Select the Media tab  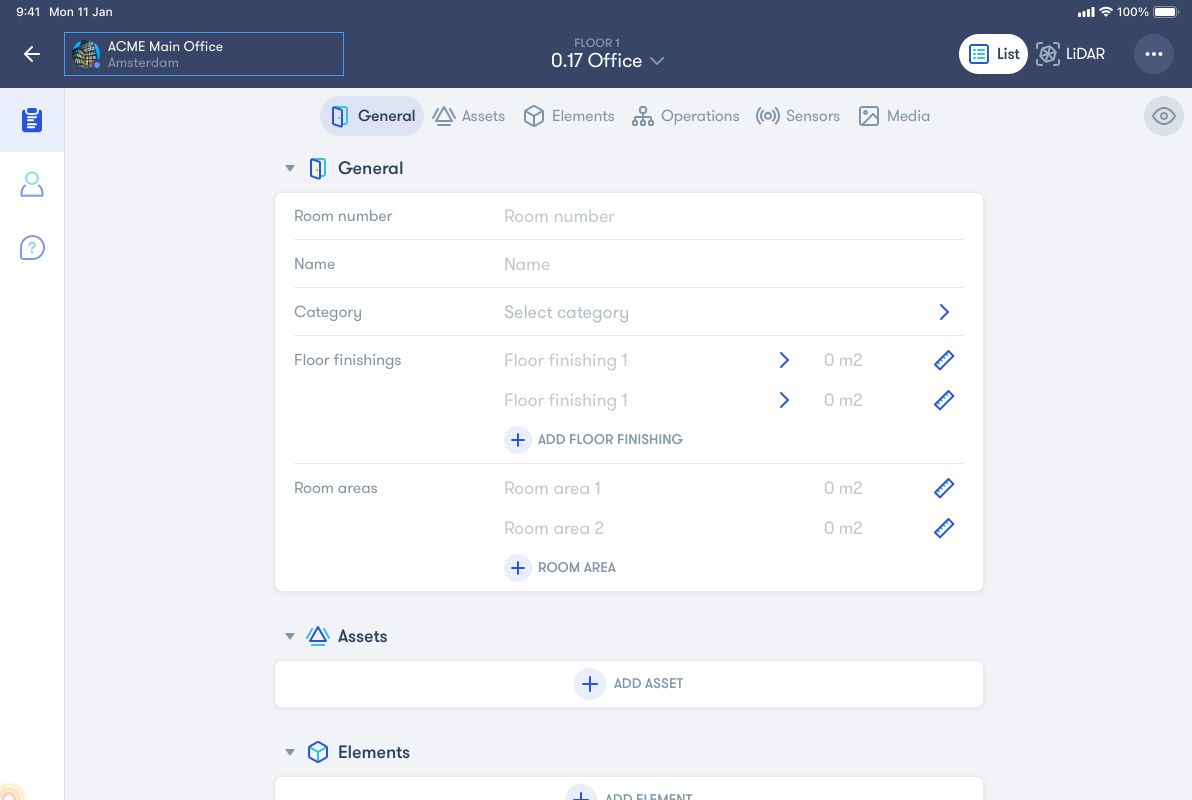coord(894,116)
